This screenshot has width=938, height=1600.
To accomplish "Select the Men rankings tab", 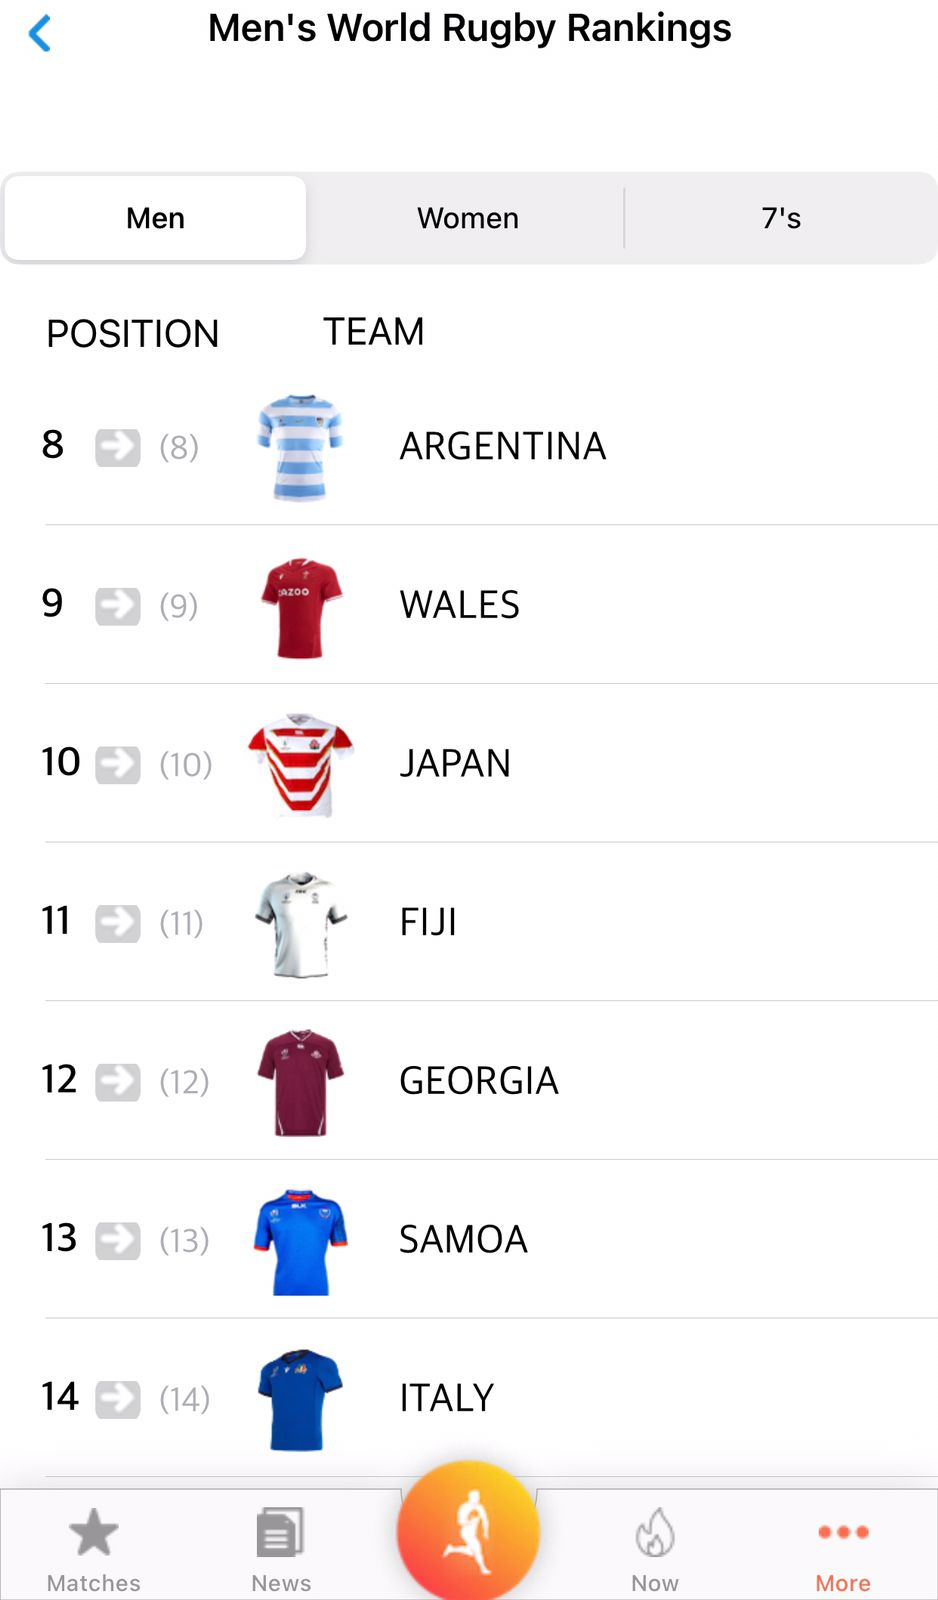I will point(156,218).
